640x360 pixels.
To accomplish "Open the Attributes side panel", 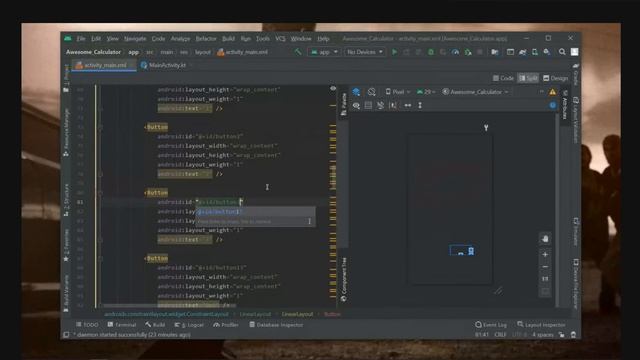I will (565, 105).
